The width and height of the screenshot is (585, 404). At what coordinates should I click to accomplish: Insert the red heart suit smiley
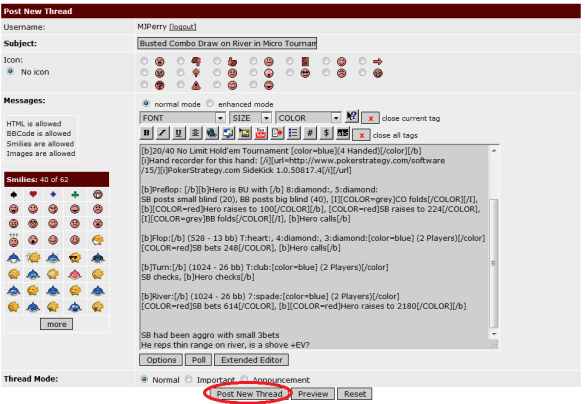(x=33, y=194)
